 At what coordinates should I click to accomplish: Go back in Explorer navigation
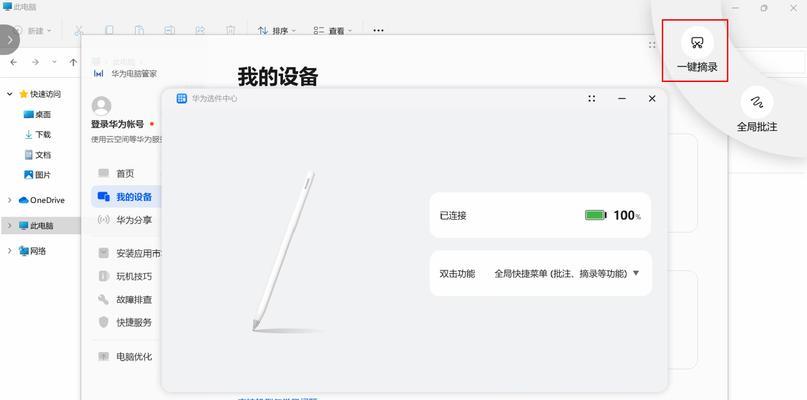pyautogui.click(x=14, y=62)
